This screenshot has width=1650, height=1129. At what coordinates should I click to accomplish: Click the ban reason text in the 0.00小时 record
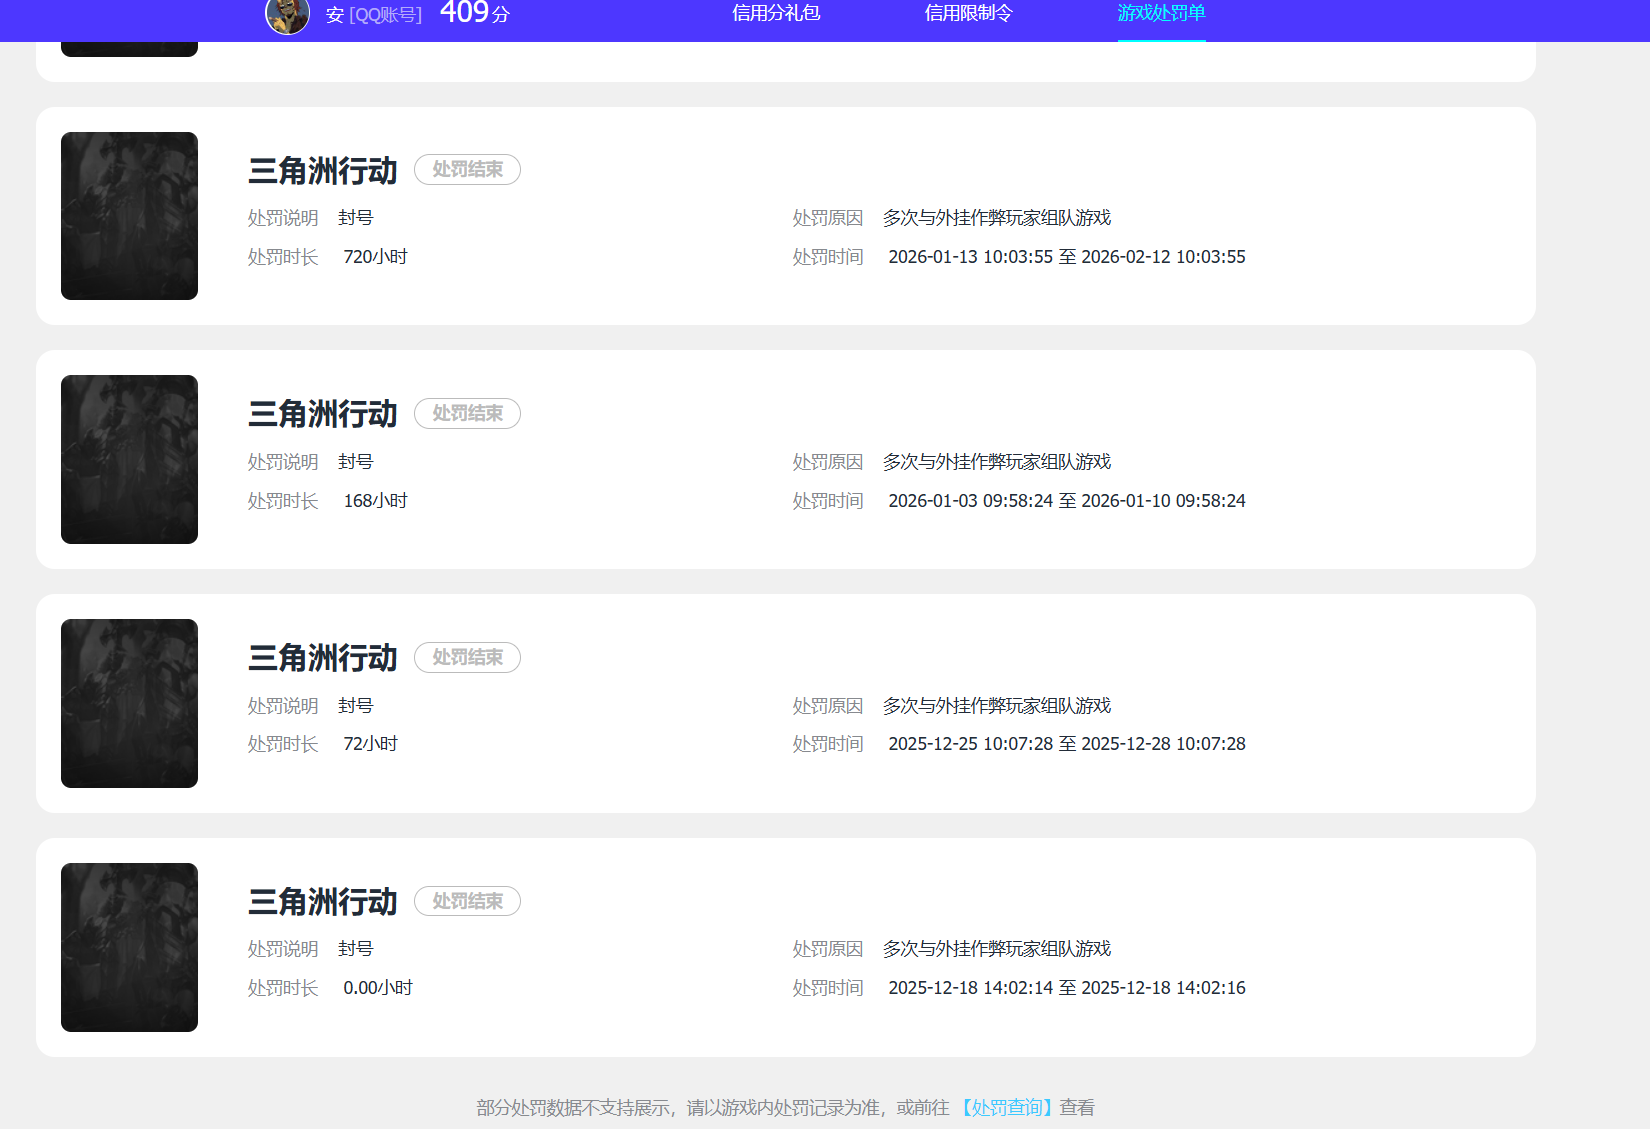(997, 949)
